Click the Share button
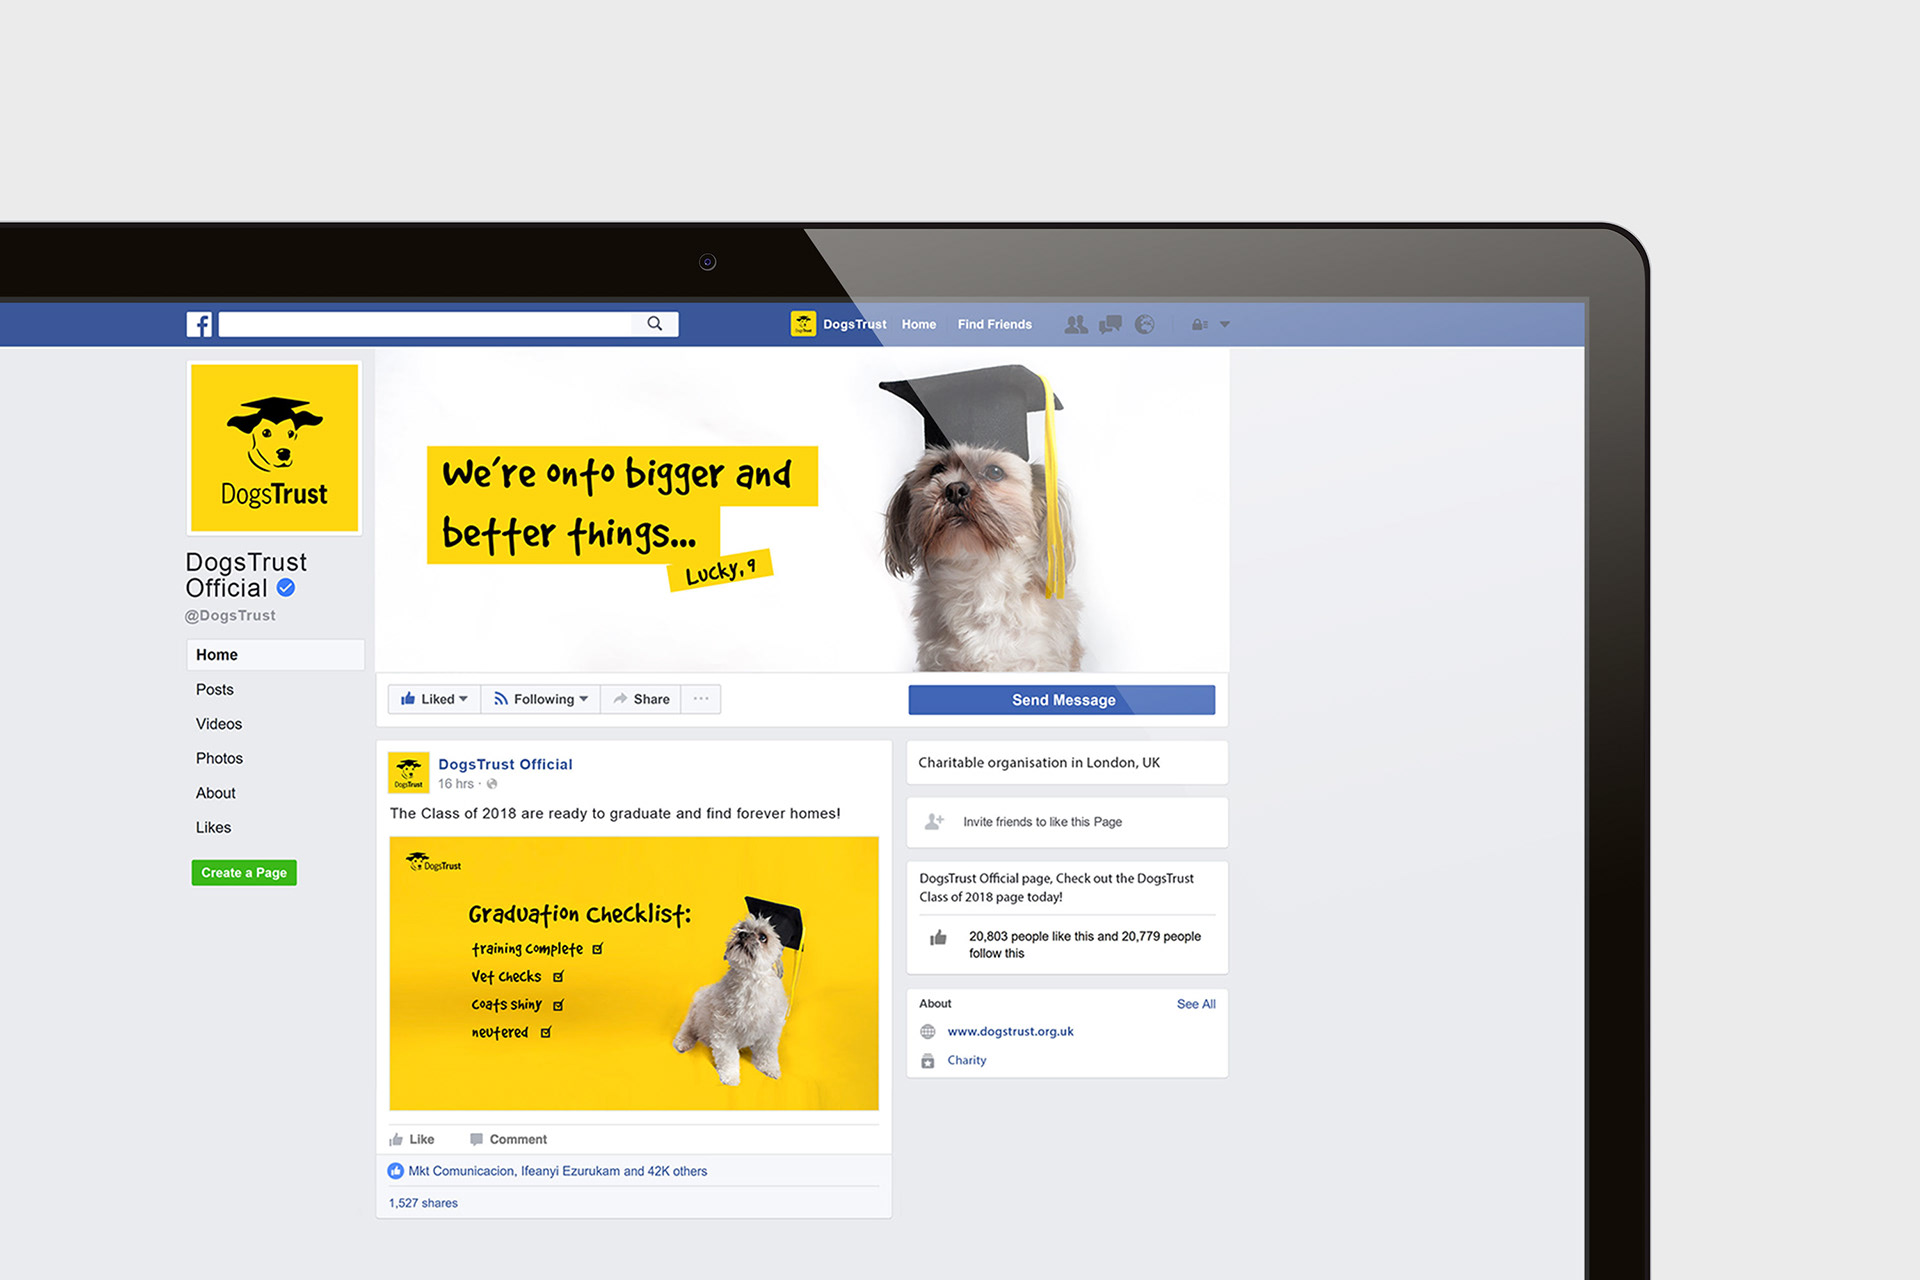 [x=641, y=699]
